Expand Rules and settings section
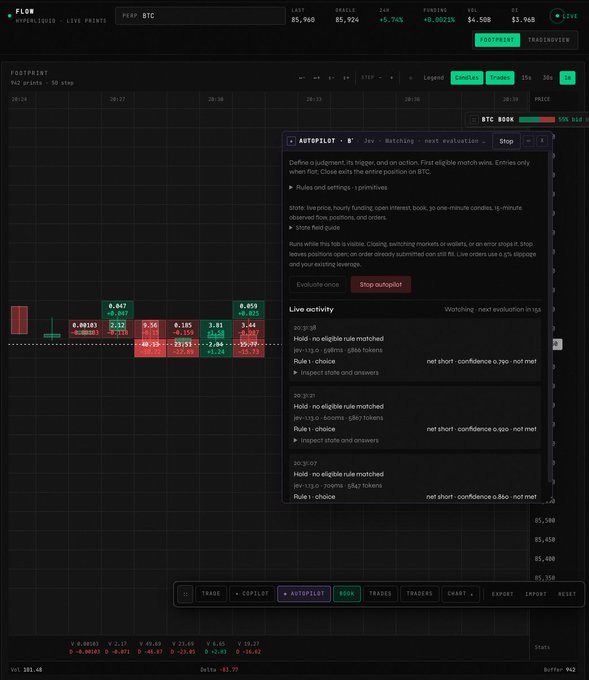This screenshot has height=680, width=589. pyautogui.click(x=338, y=188)
